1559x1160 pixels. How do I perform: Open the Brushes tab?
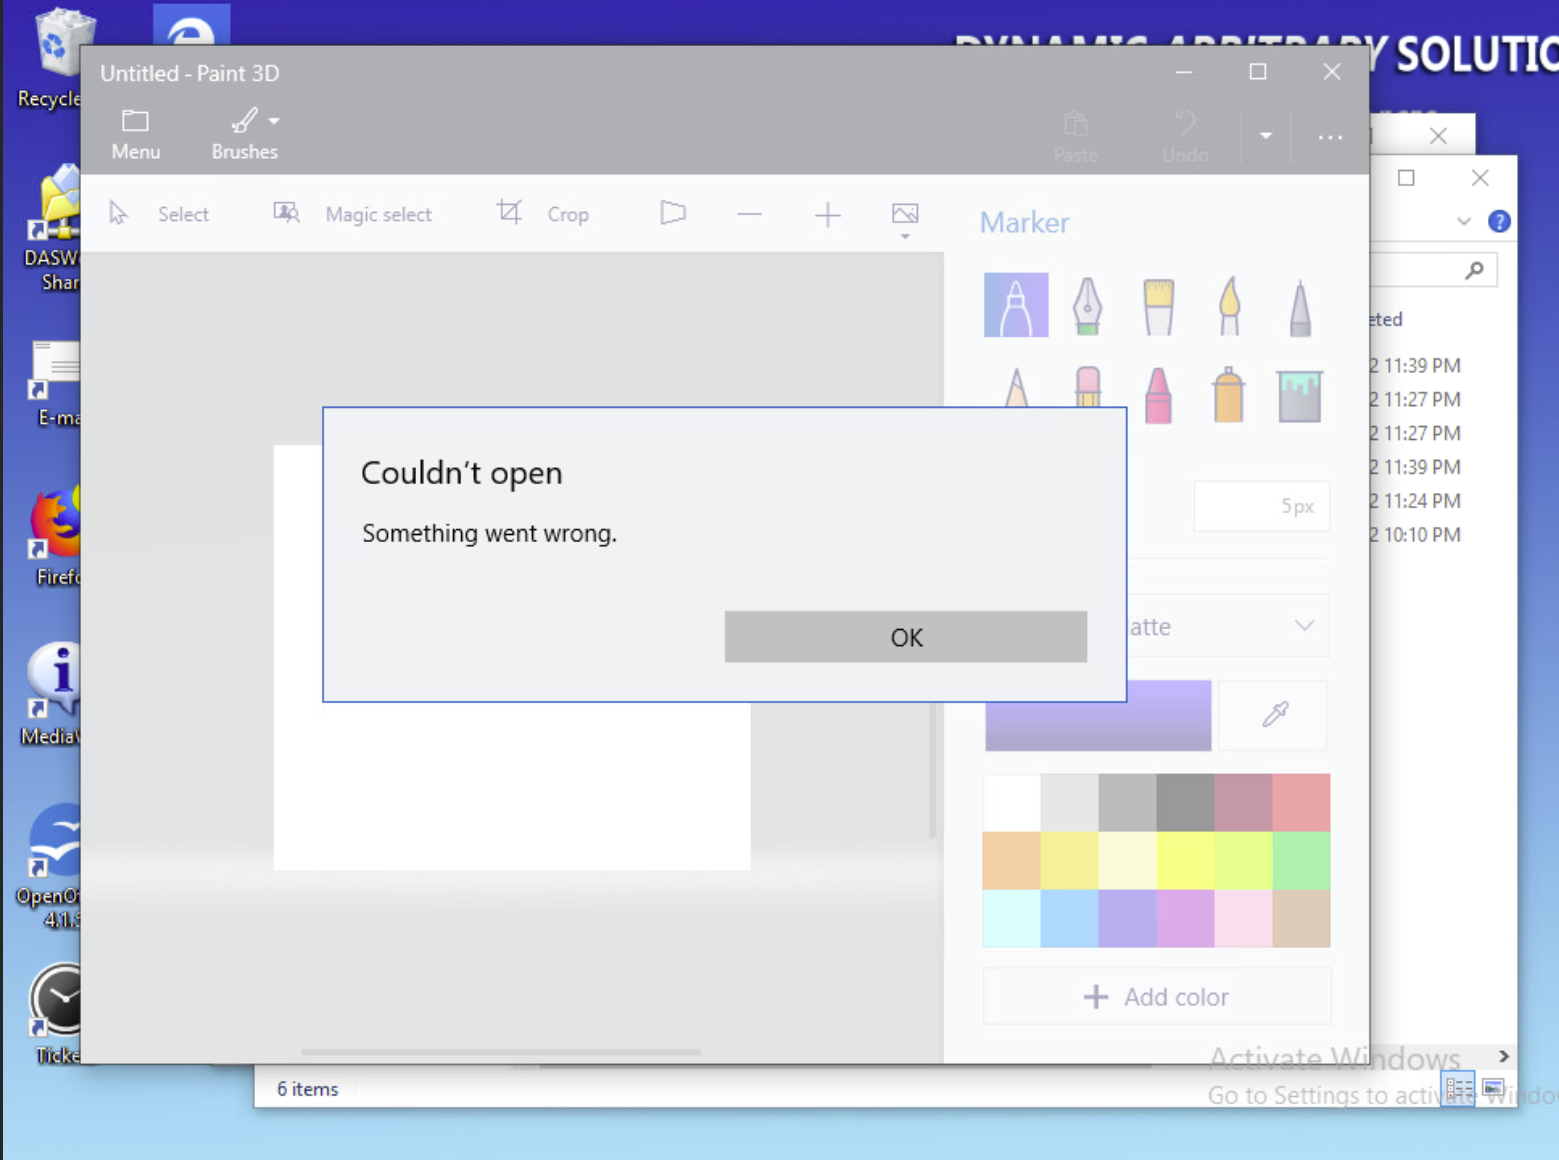(244, 135)
